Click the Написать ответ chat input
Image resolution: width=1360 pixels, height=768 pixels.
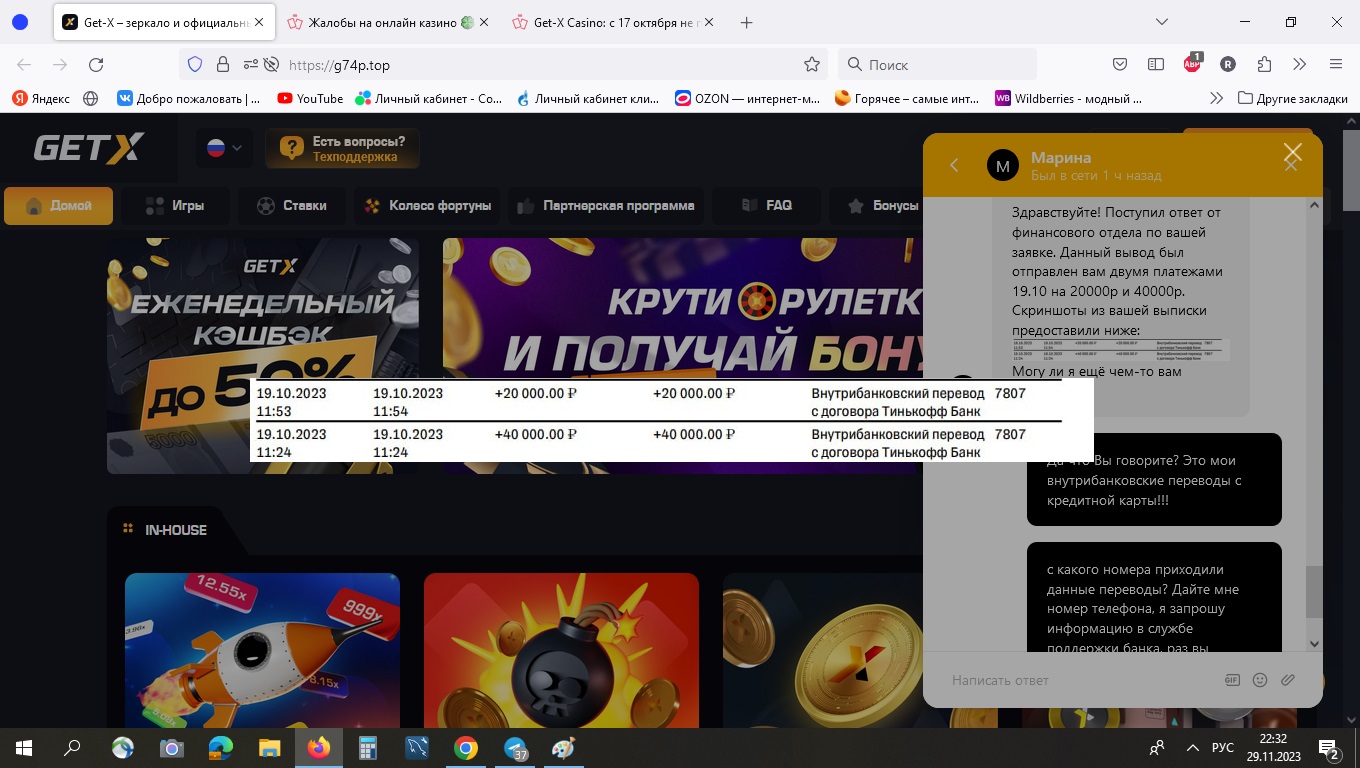pyautogui.click(x=1080, y=680)
